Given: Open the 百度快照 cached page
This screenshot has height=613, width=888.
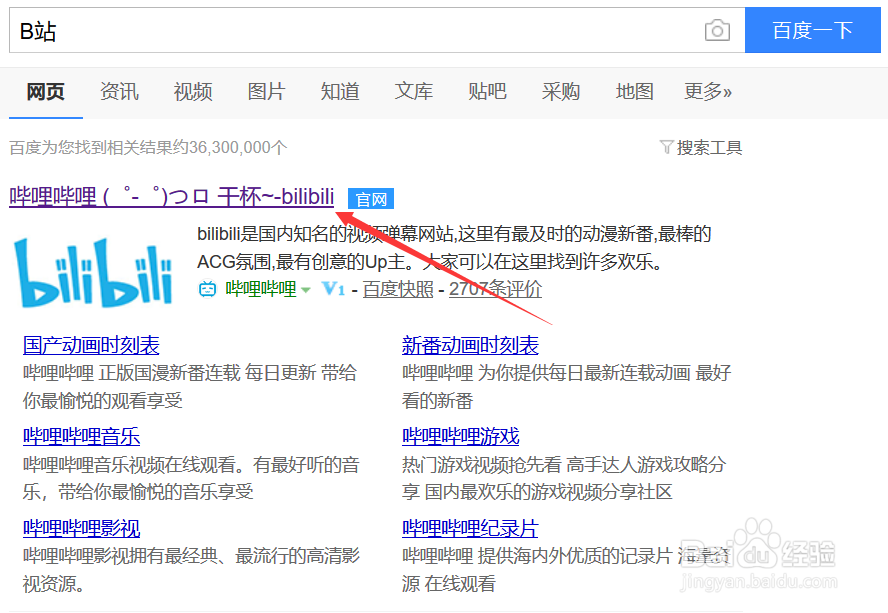Looking at the screenshot, I should tap(398, 289).
